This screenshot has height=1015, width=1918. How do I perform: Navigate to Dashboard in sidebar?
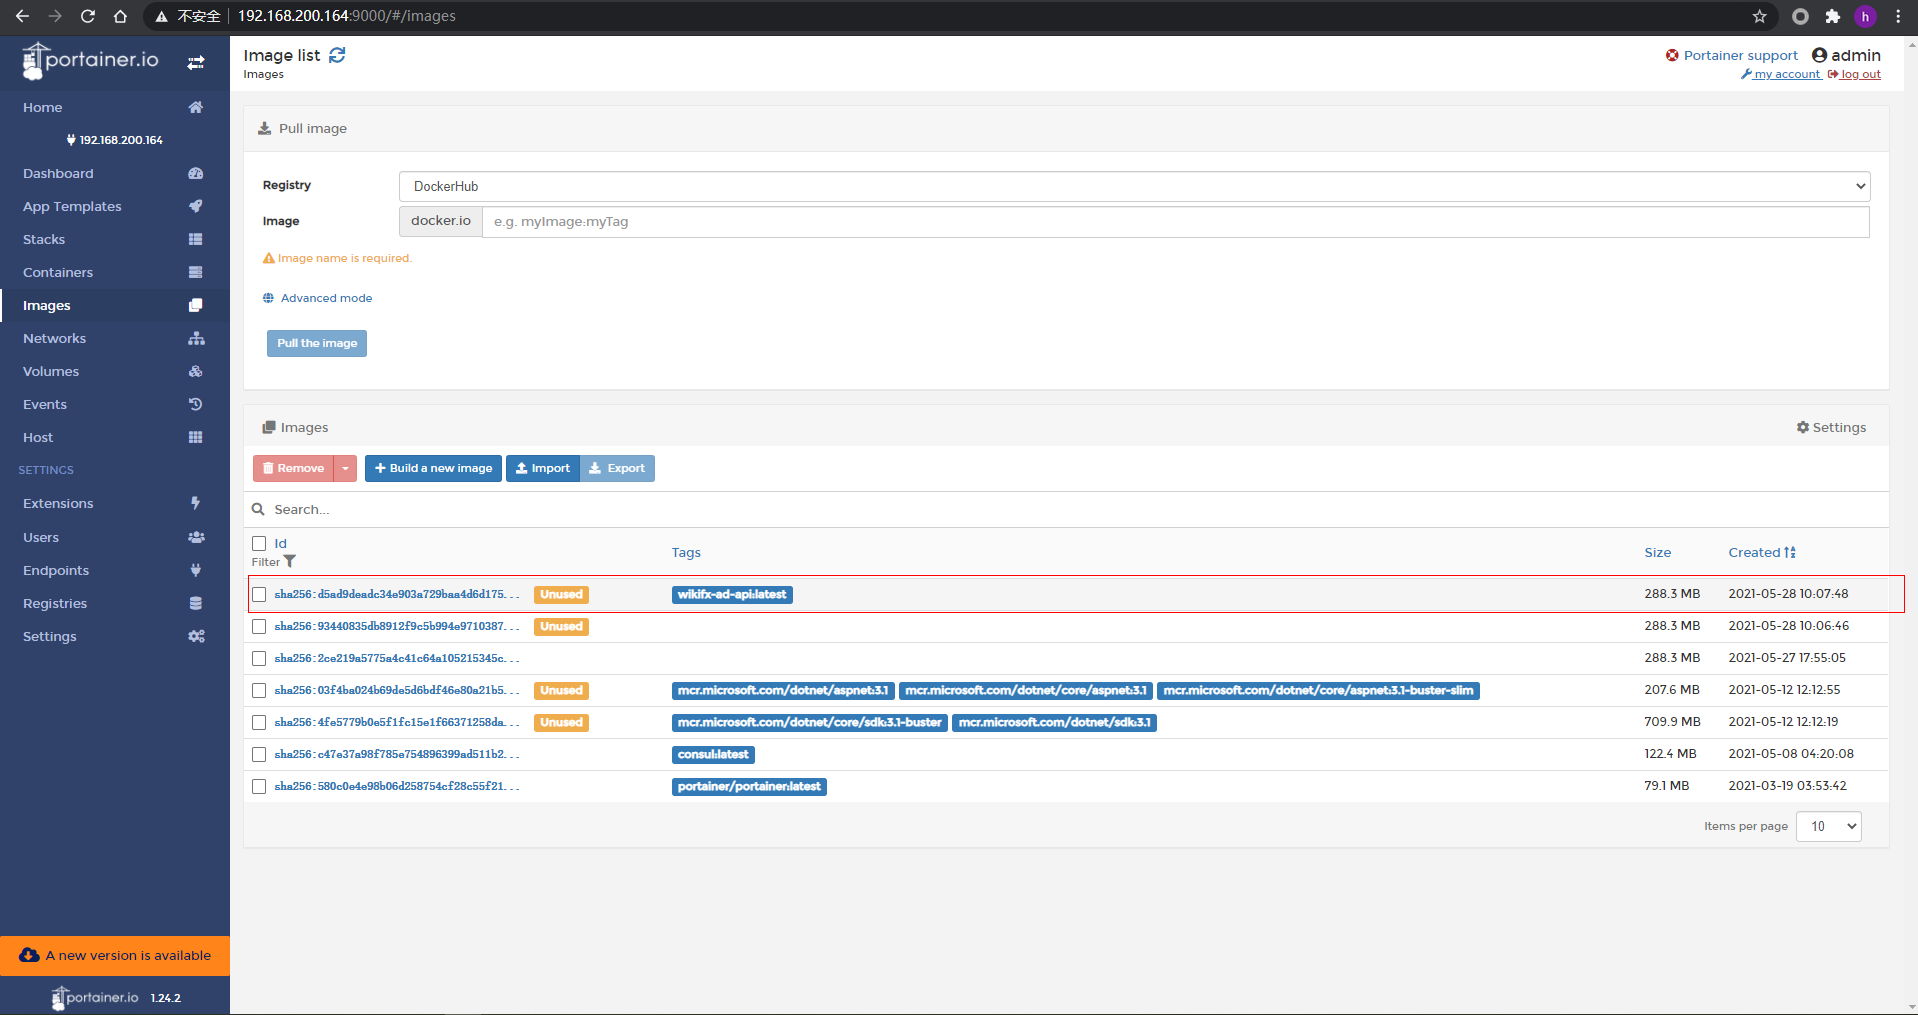[x=115, y=173]
